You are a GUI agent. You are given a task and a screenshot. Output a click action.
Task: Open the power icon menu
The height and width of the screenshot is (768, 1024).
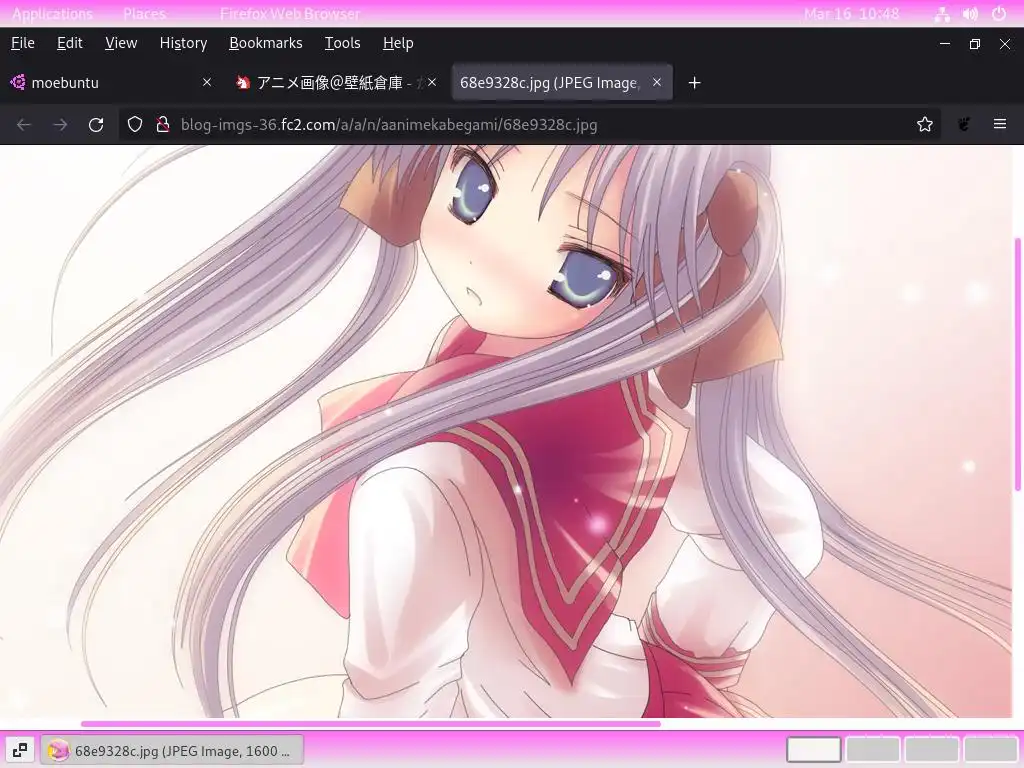999,14
